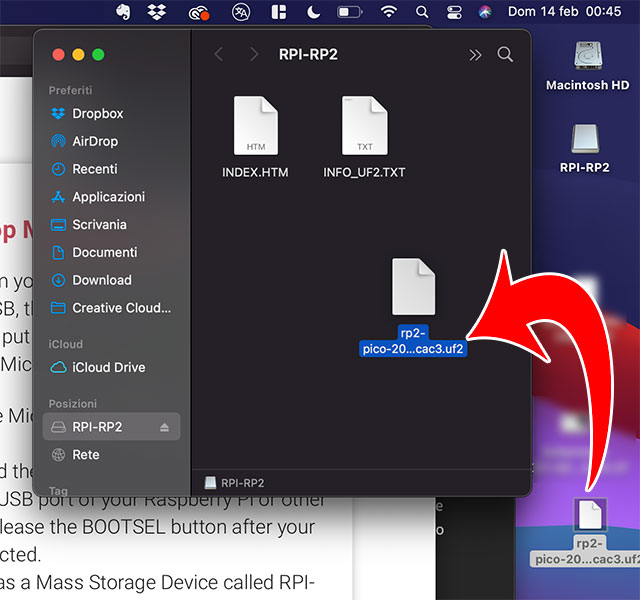Select the rp2-pico uf2 file in Finder window
Viewport: 640px width, 600px height.
pyautogui.click(x=414, y=286)
